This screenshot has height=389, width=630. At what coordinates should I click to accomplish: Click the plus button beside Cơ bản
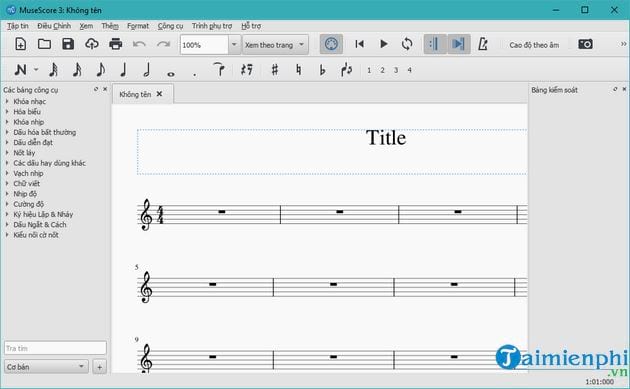[99, 367]
